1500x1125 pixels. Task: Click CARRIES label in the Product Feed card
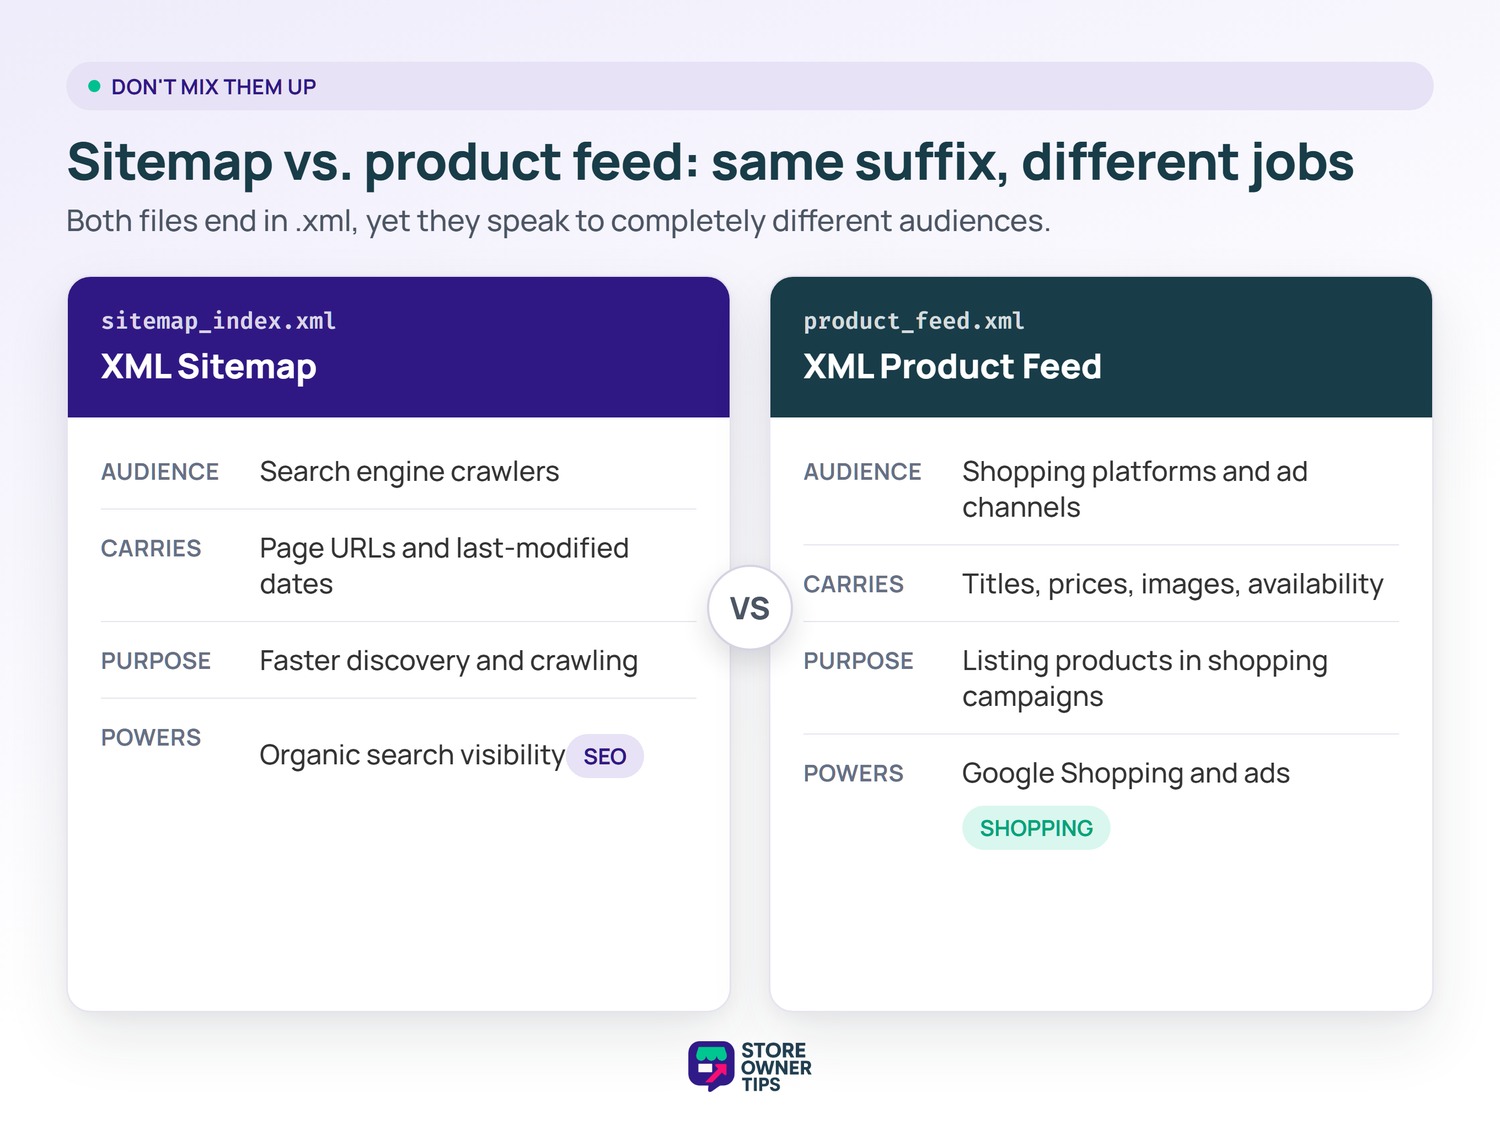pos(854,585)
